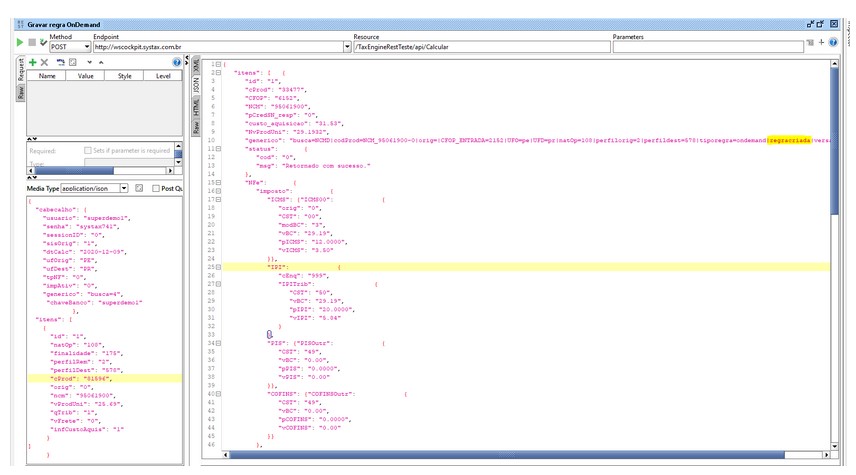The width and height of the screenshot is (856, 475).
Task: Click response scrollbar up arrow
Action: [834, 64]
